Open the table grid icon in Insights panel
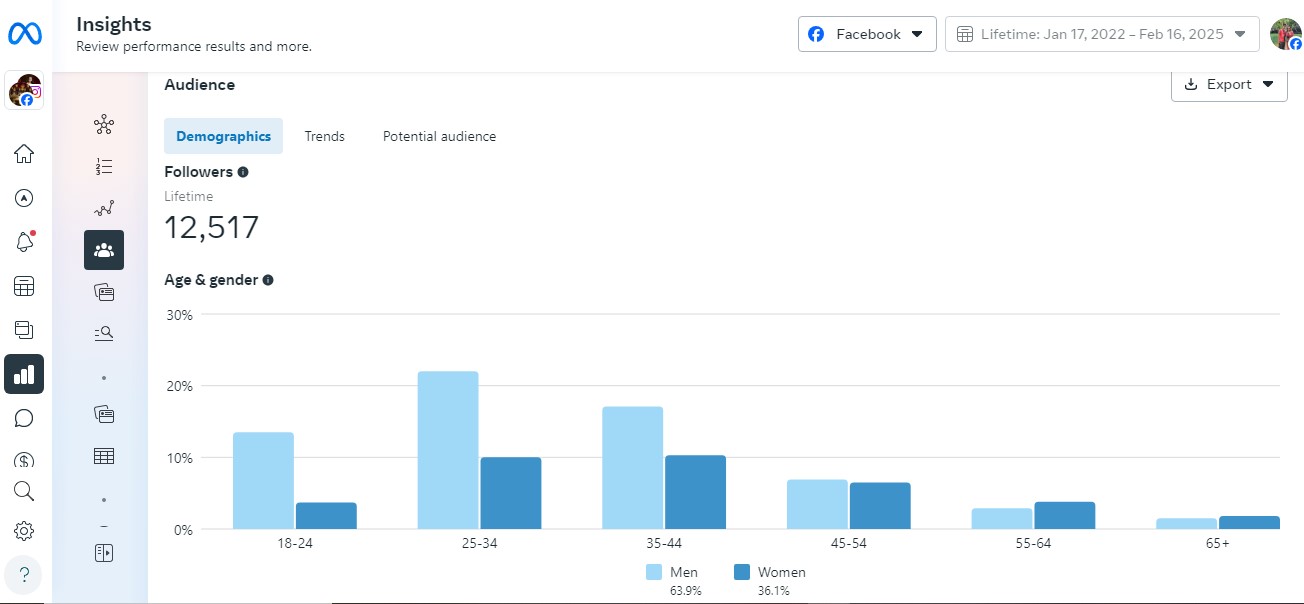This screenshot has height=604, width=1304. (104, 456)
